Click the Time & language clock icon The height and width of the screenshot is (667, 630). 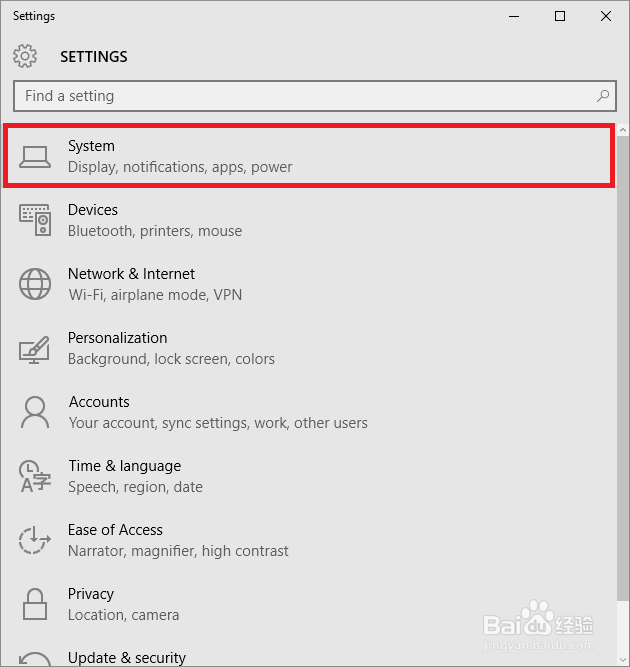35,476
